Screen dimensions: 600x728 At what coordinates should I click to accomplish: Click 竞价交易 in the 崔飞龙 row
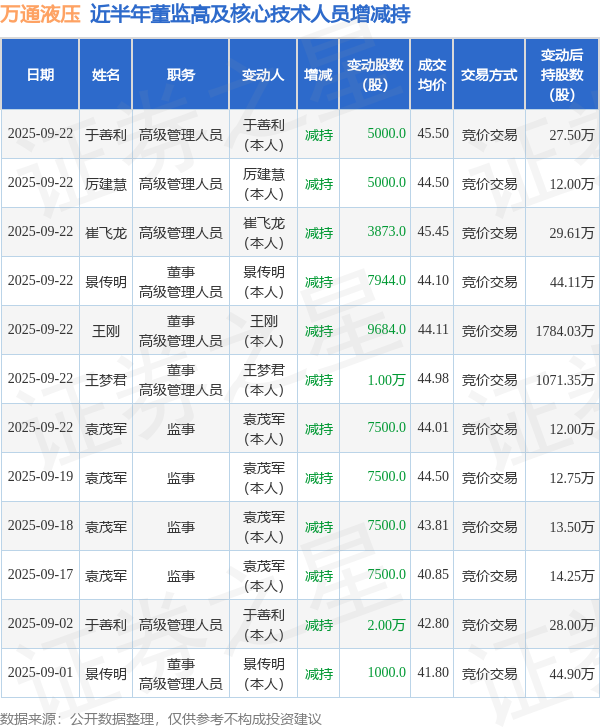[x=489, y=233]
